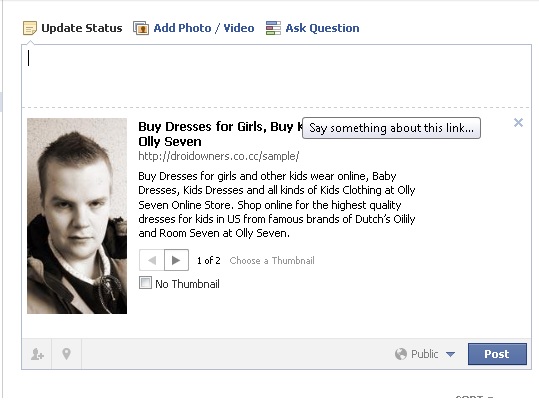Click the tag friends person-plus icon
Viewport: 539px width, 401px height.
(37, 354)
